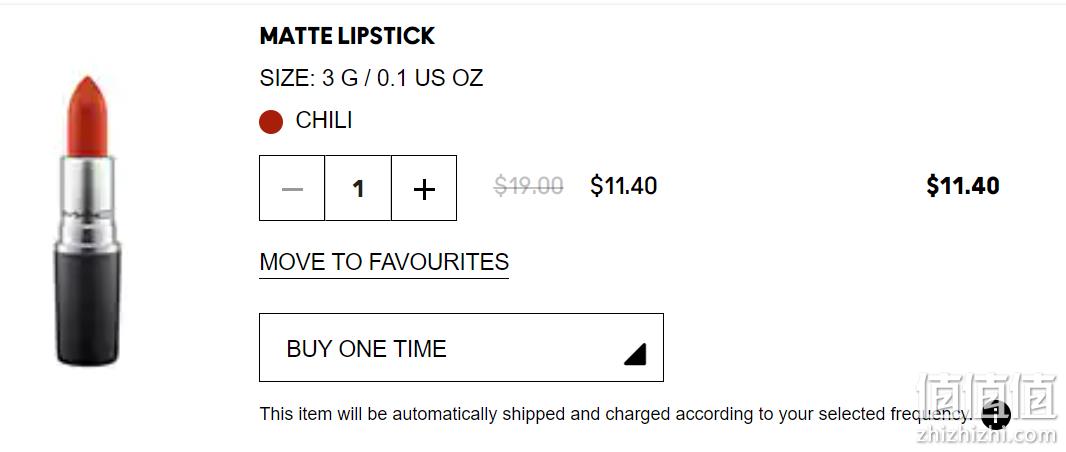Focus the quantity field showing 1
This screenshot has width=1066, height=452.
point(358,189)
